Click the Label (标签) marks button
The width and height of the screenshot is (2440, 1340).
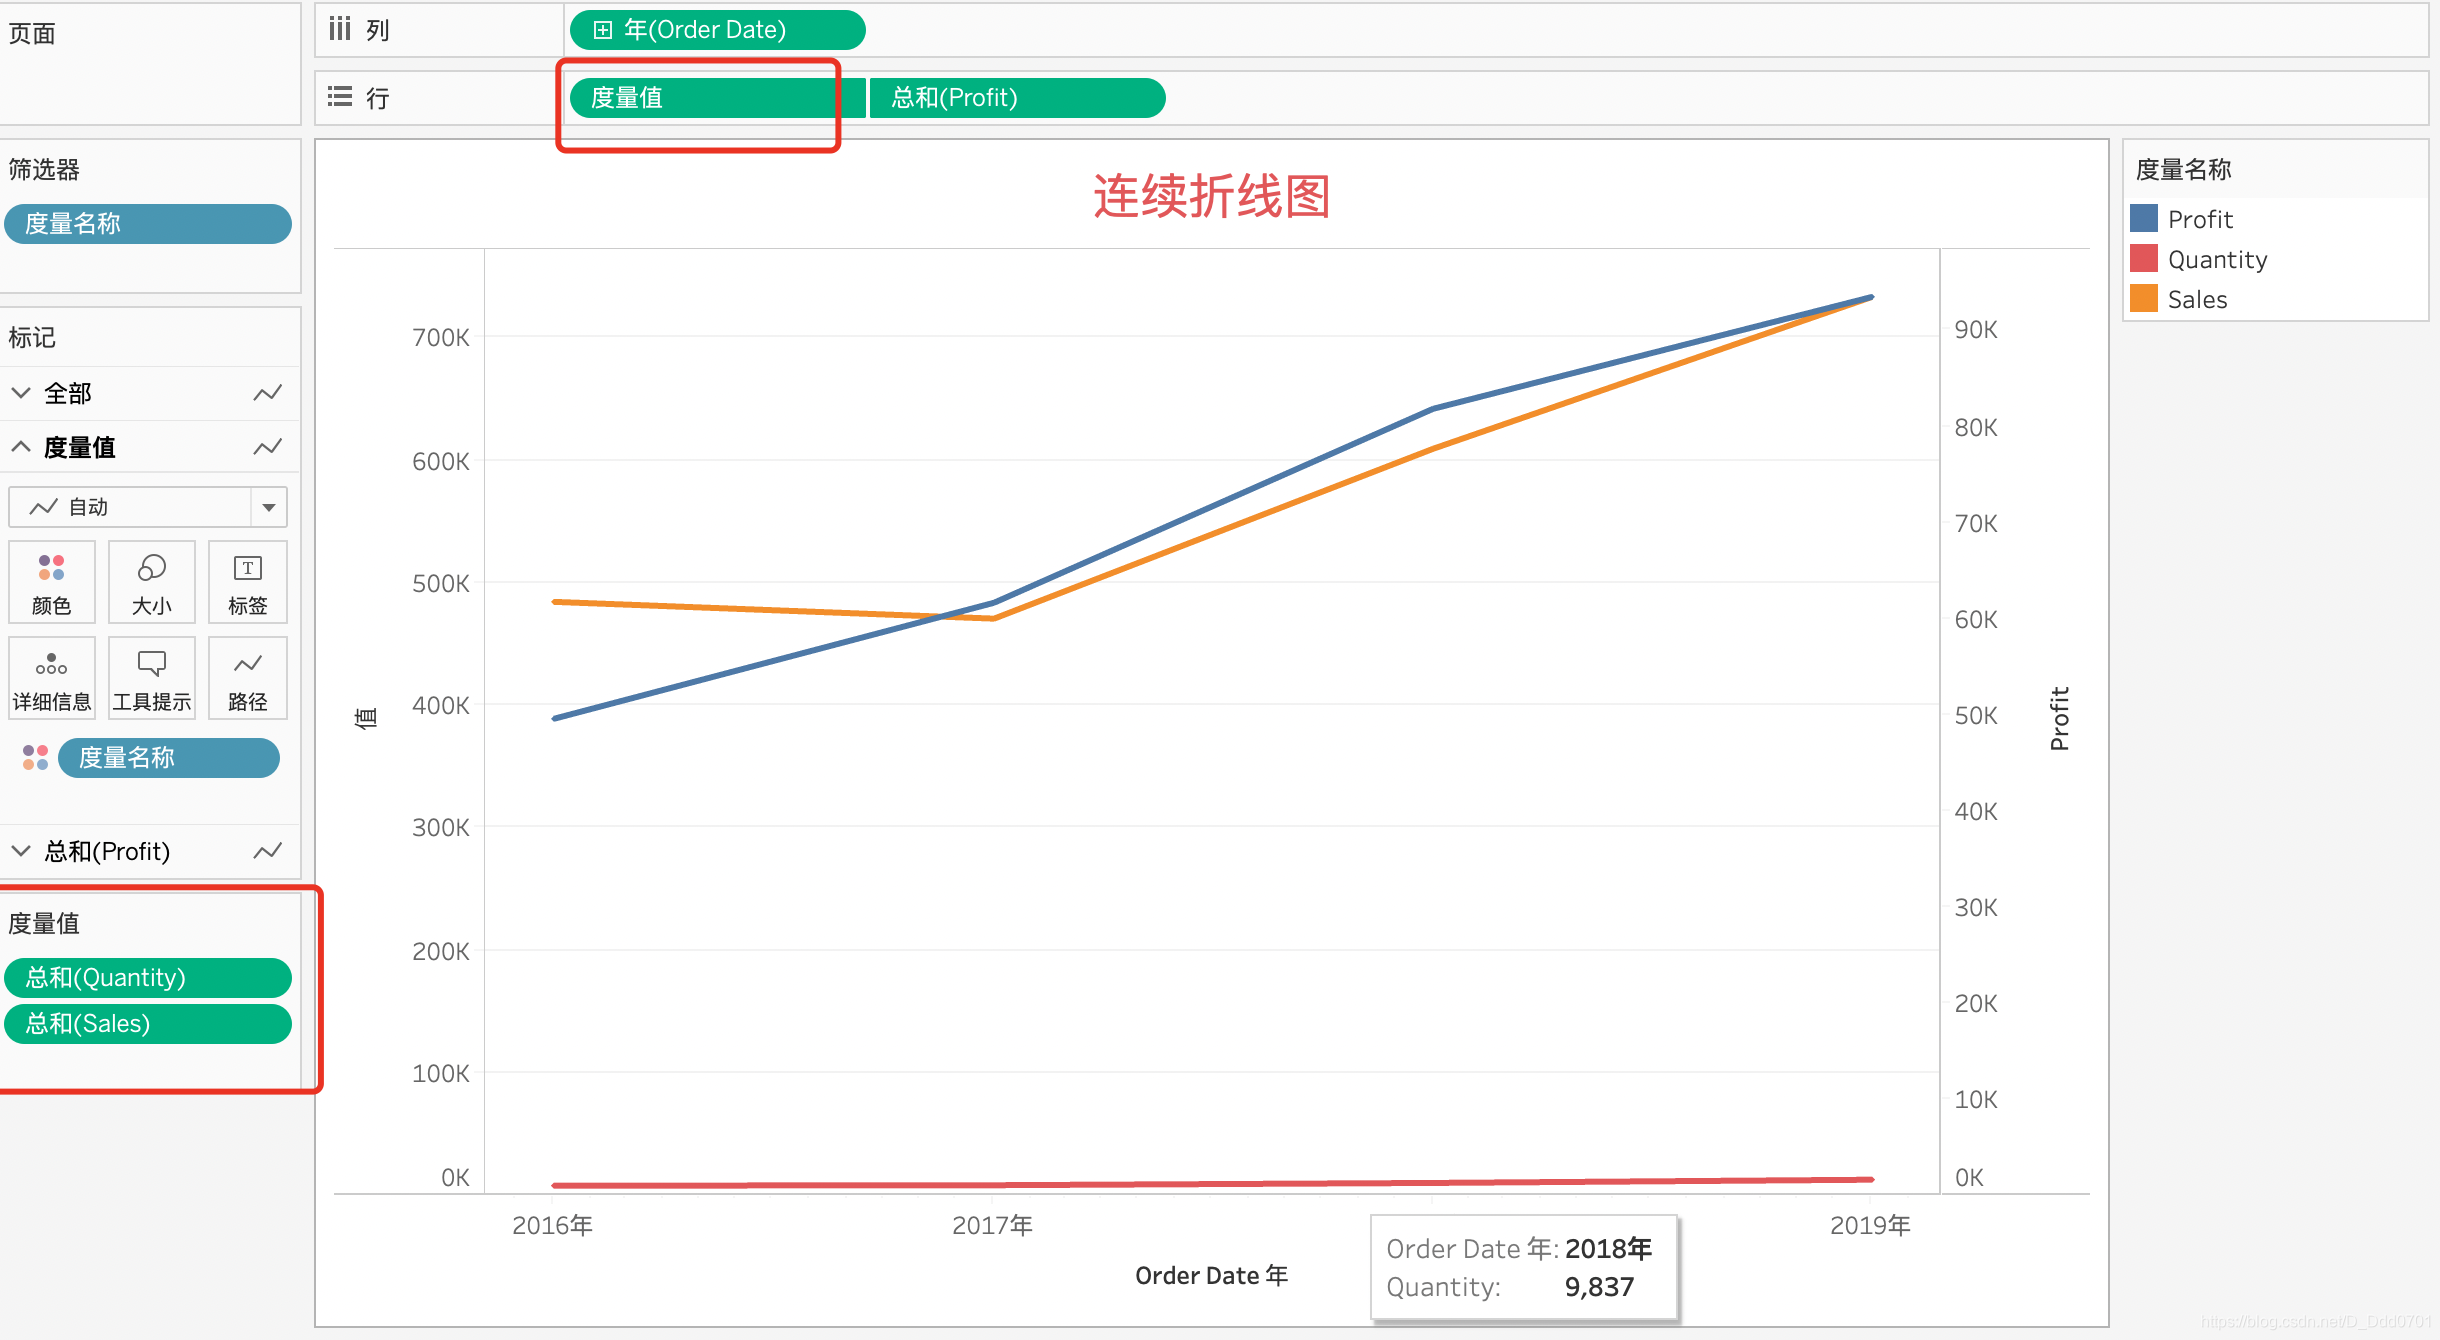[x=248, y=582]
